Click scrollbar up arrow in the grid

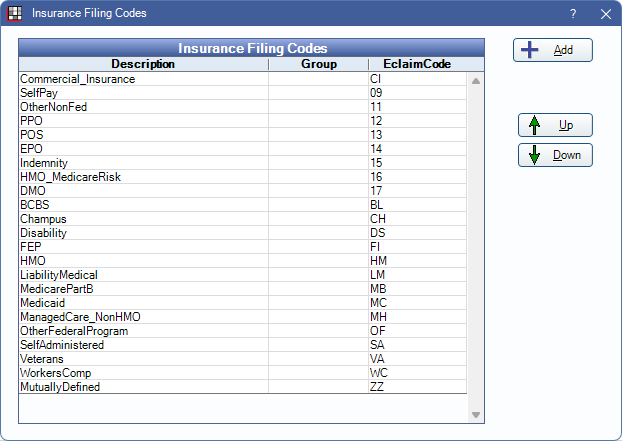(476, 80)
